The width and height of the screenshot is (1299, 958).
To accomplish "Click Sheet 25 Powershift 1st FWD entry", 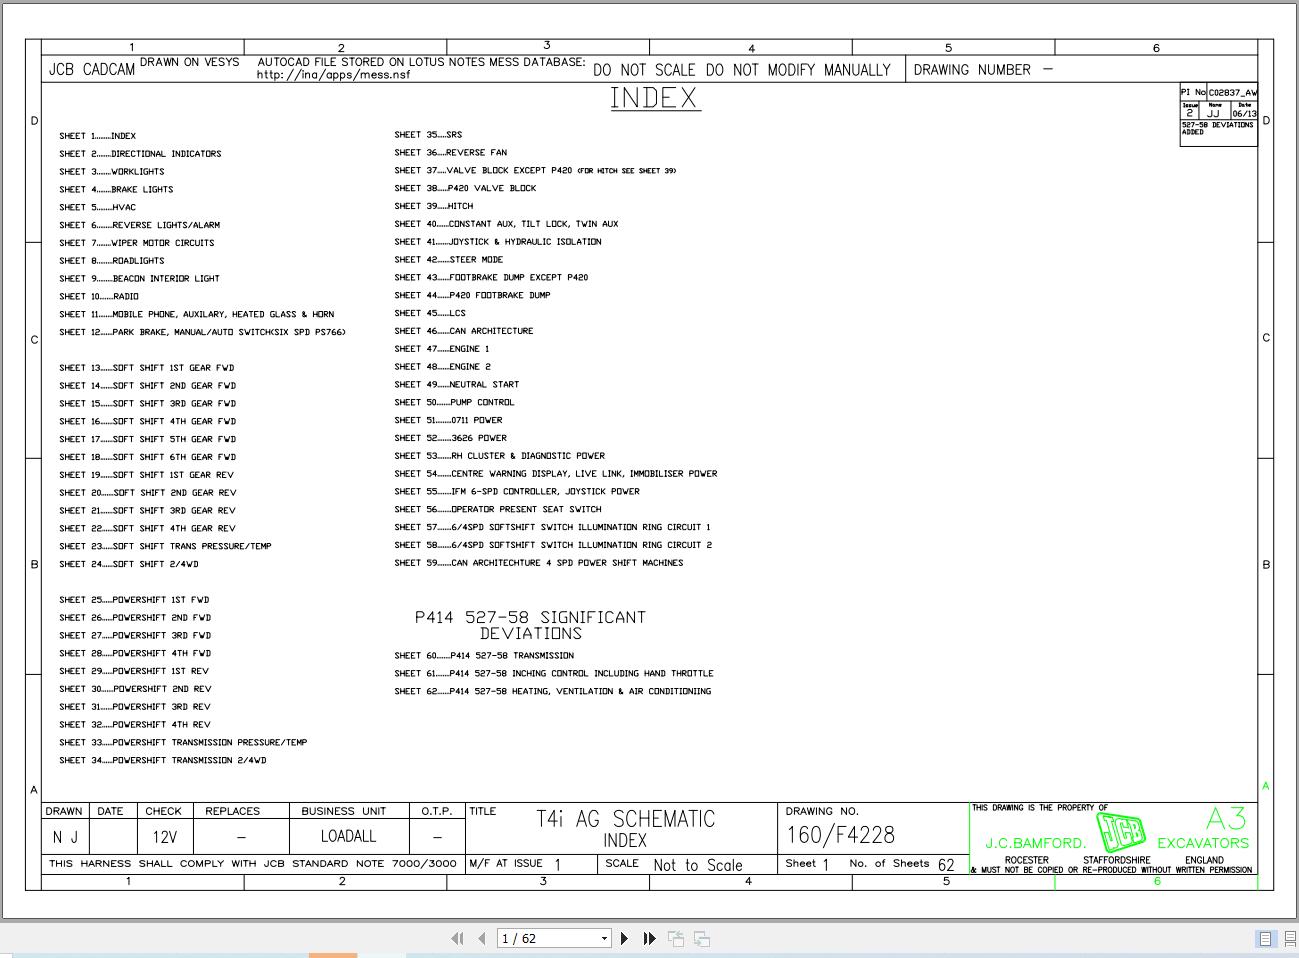I will coord(135,600).
